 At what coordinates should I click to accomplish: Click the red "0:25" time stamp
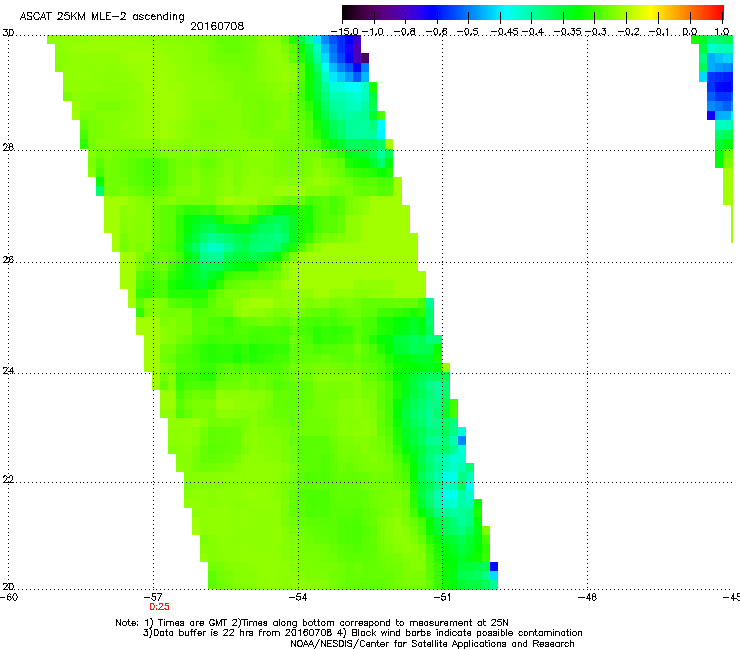click(x=159, y=607)
